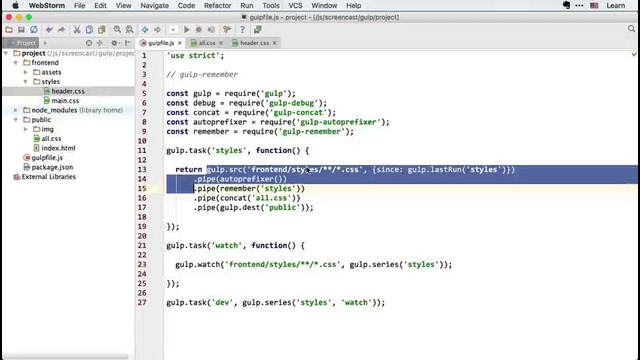This screenshot has width=640, height=360.
Task: Click the arrow beside the Project selector
Action: tap(45, 43)
